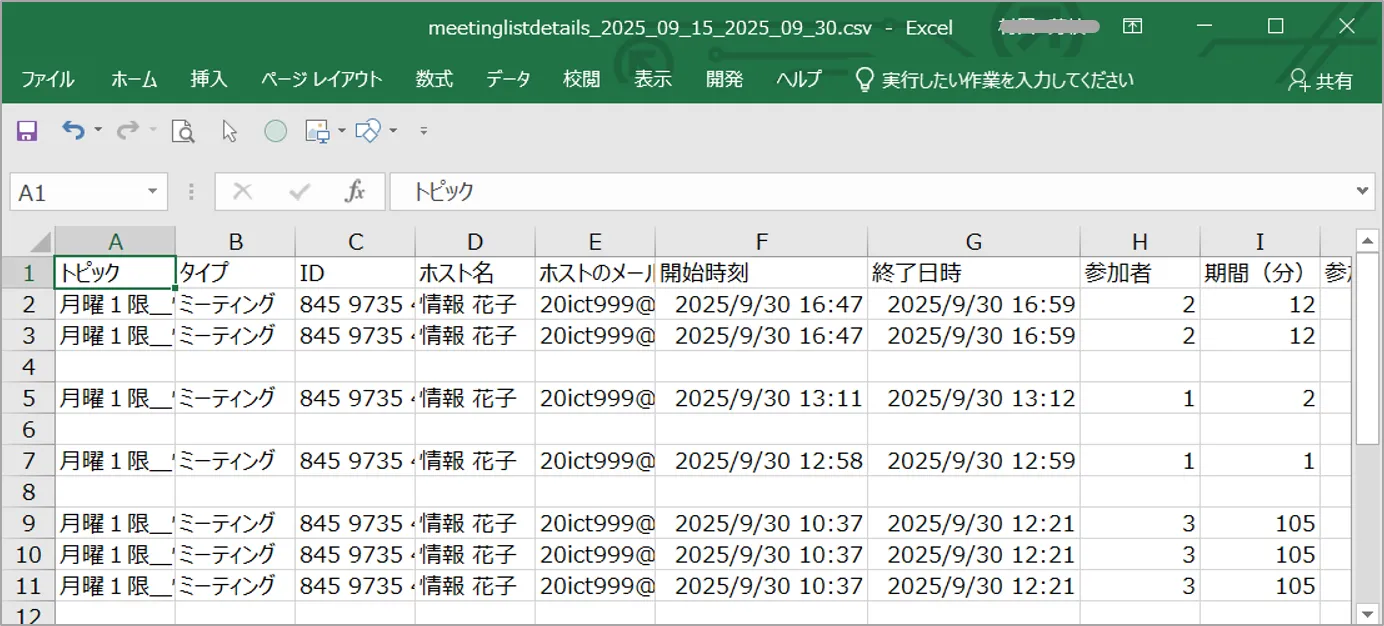
Task: Open the Name Box dropdown
Action: click(x=152, y=192)
